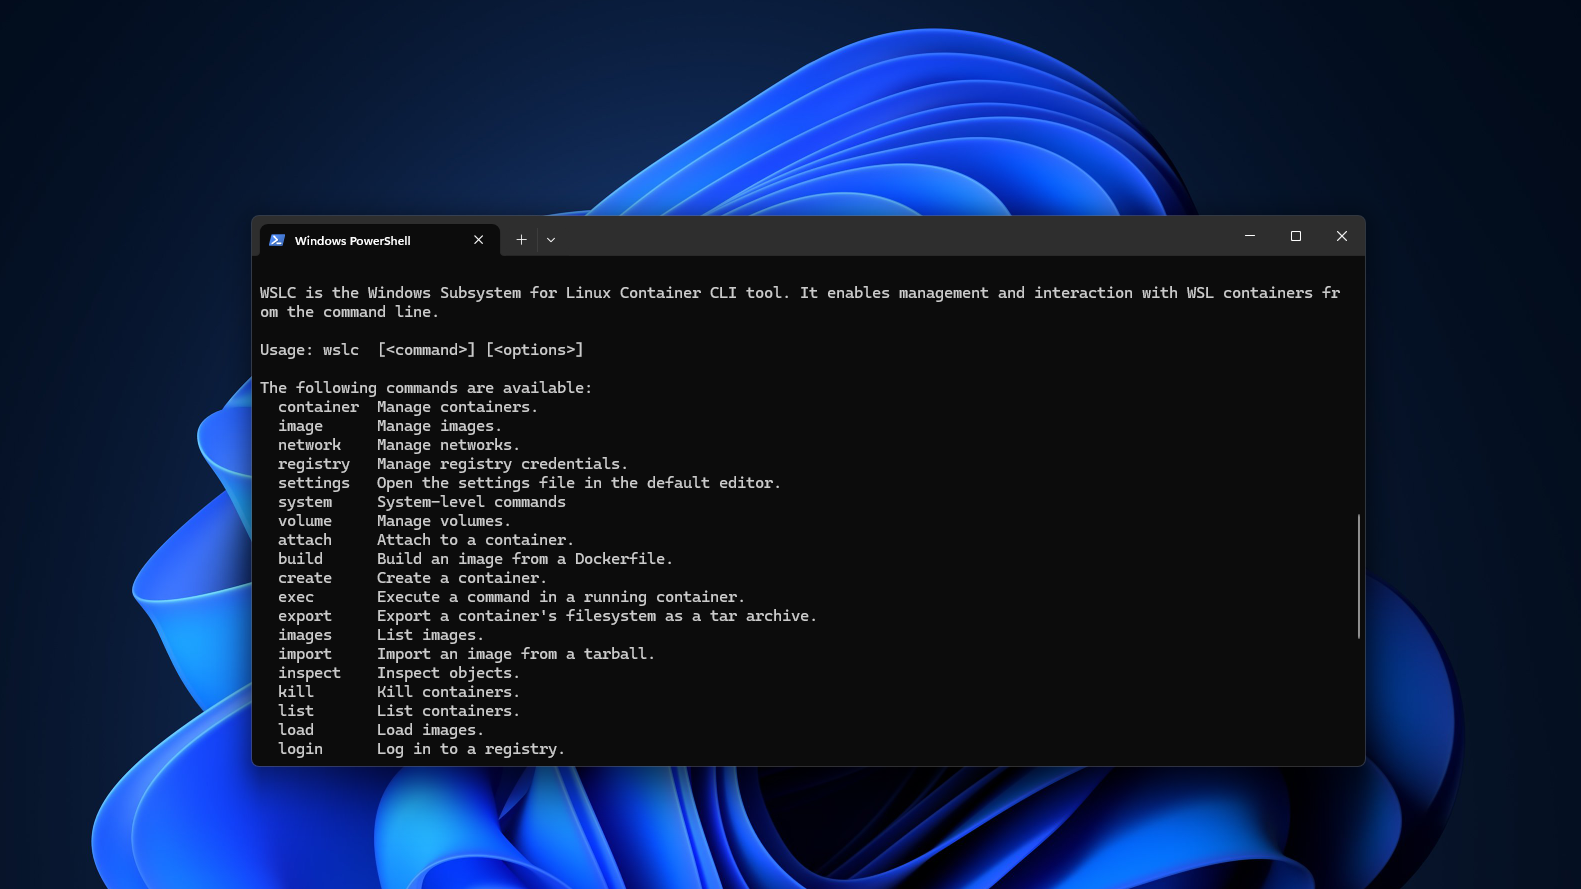1581x889 pixels.
Task: Click 'Log in to a registry.' text
Action: pos(471,749)
